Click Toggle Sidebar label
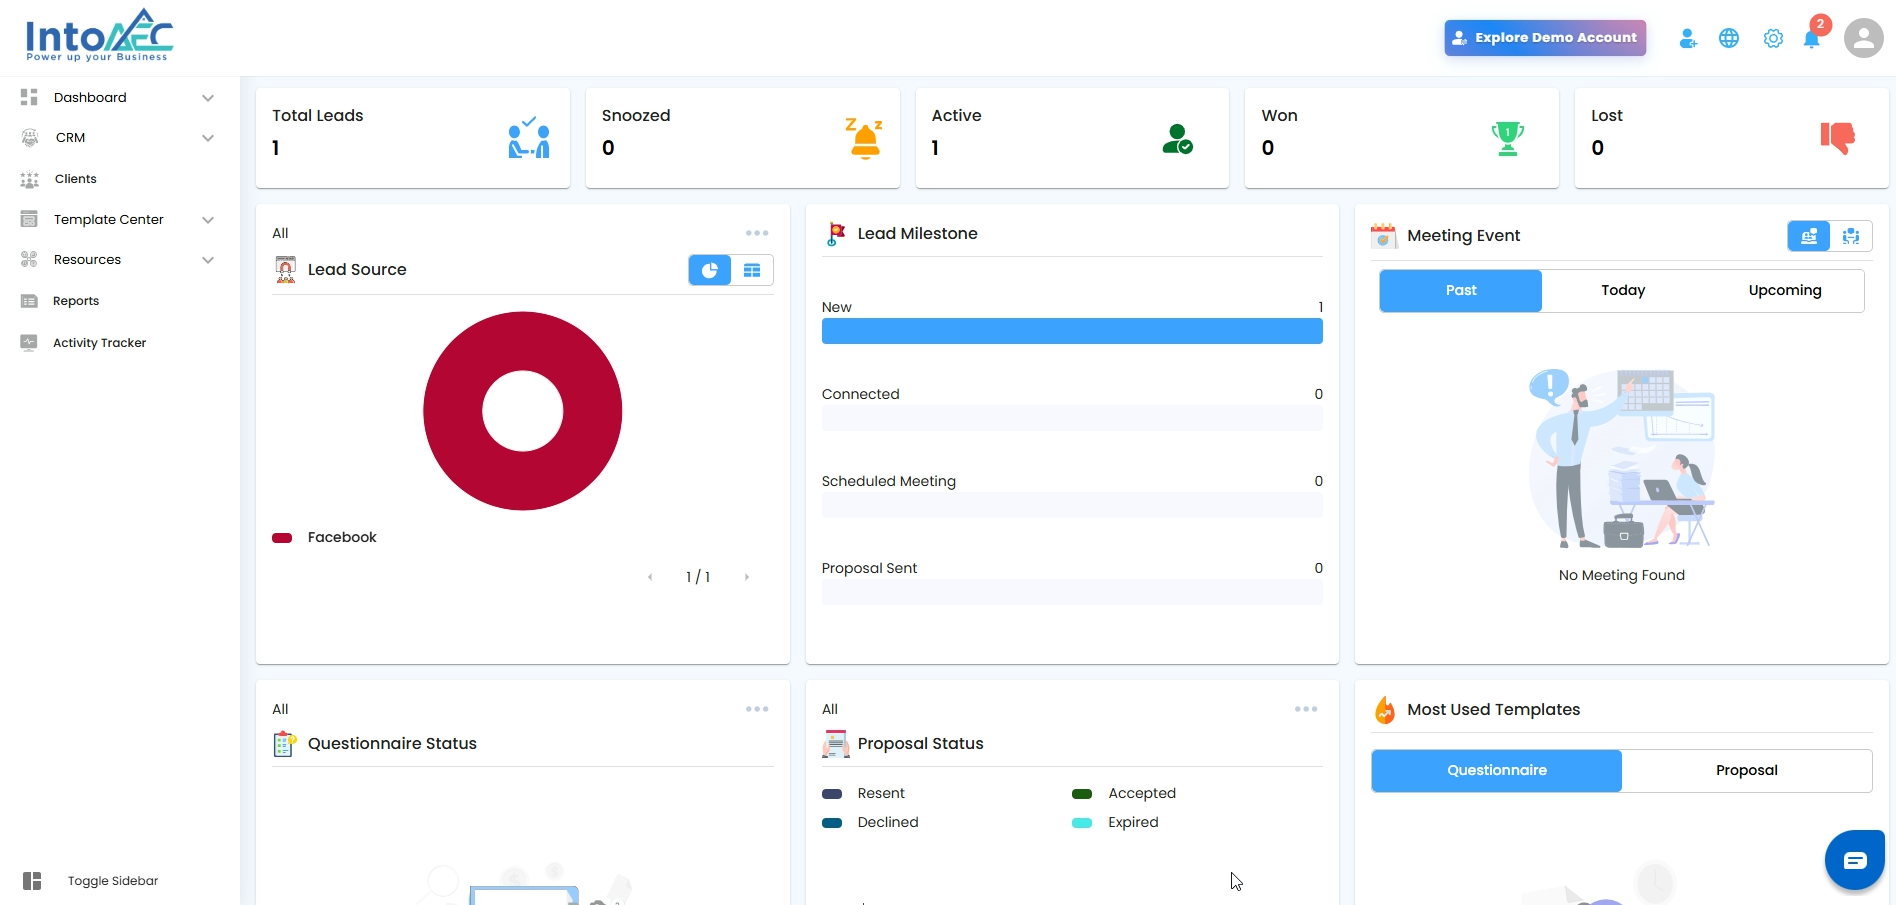 coord(113,881)
